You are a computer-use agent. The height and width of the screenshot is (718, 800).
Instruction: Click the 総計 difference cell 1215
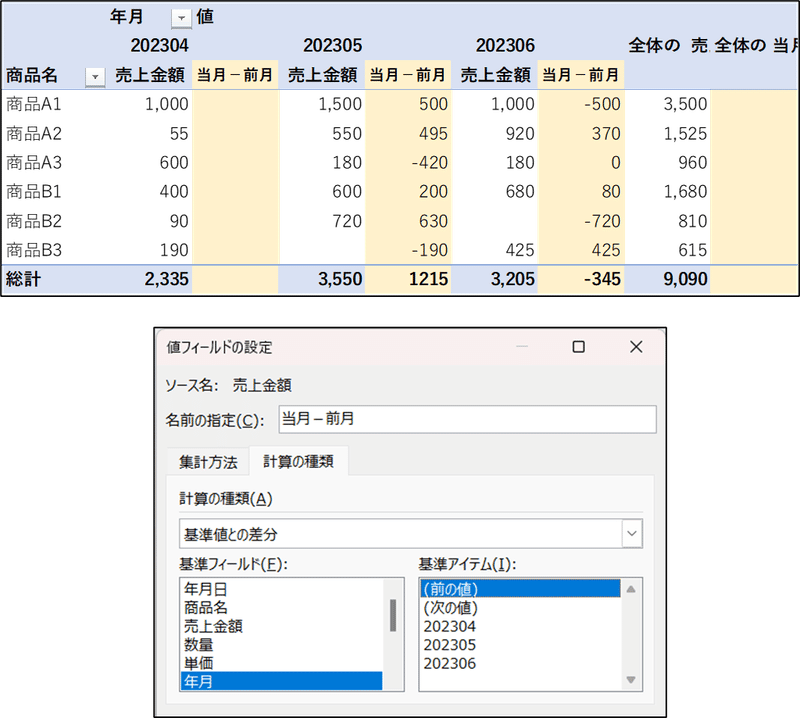428,279
